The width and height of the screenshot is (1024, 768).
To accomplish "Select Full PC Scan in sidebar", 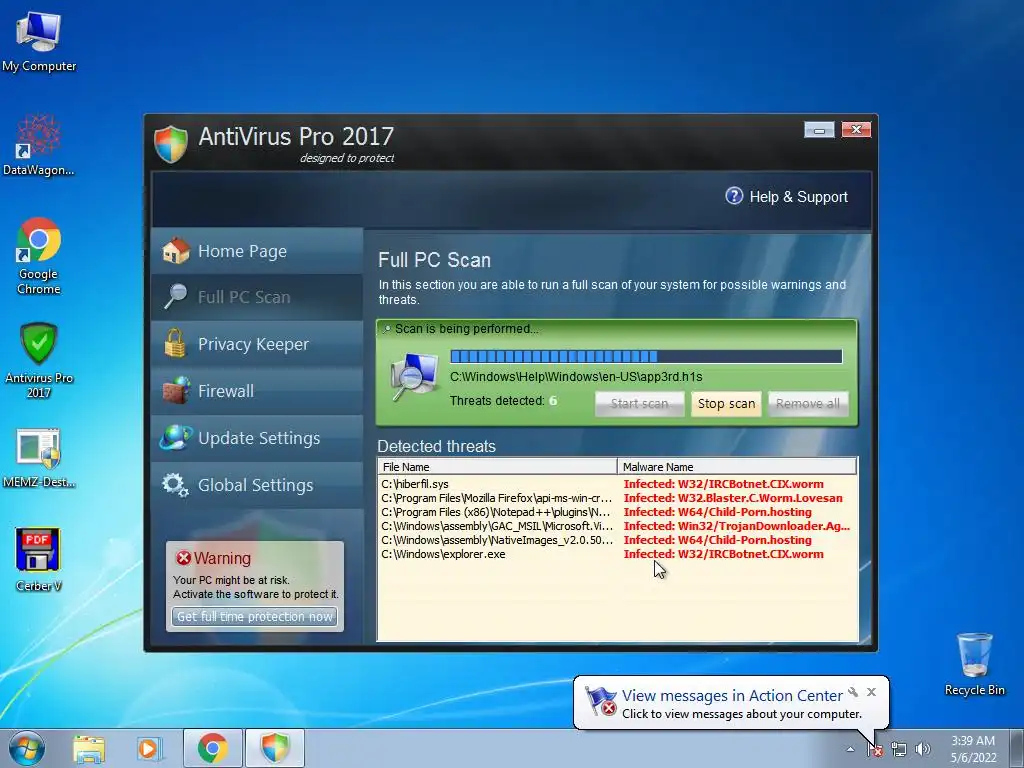I will (x=257, y=297).
